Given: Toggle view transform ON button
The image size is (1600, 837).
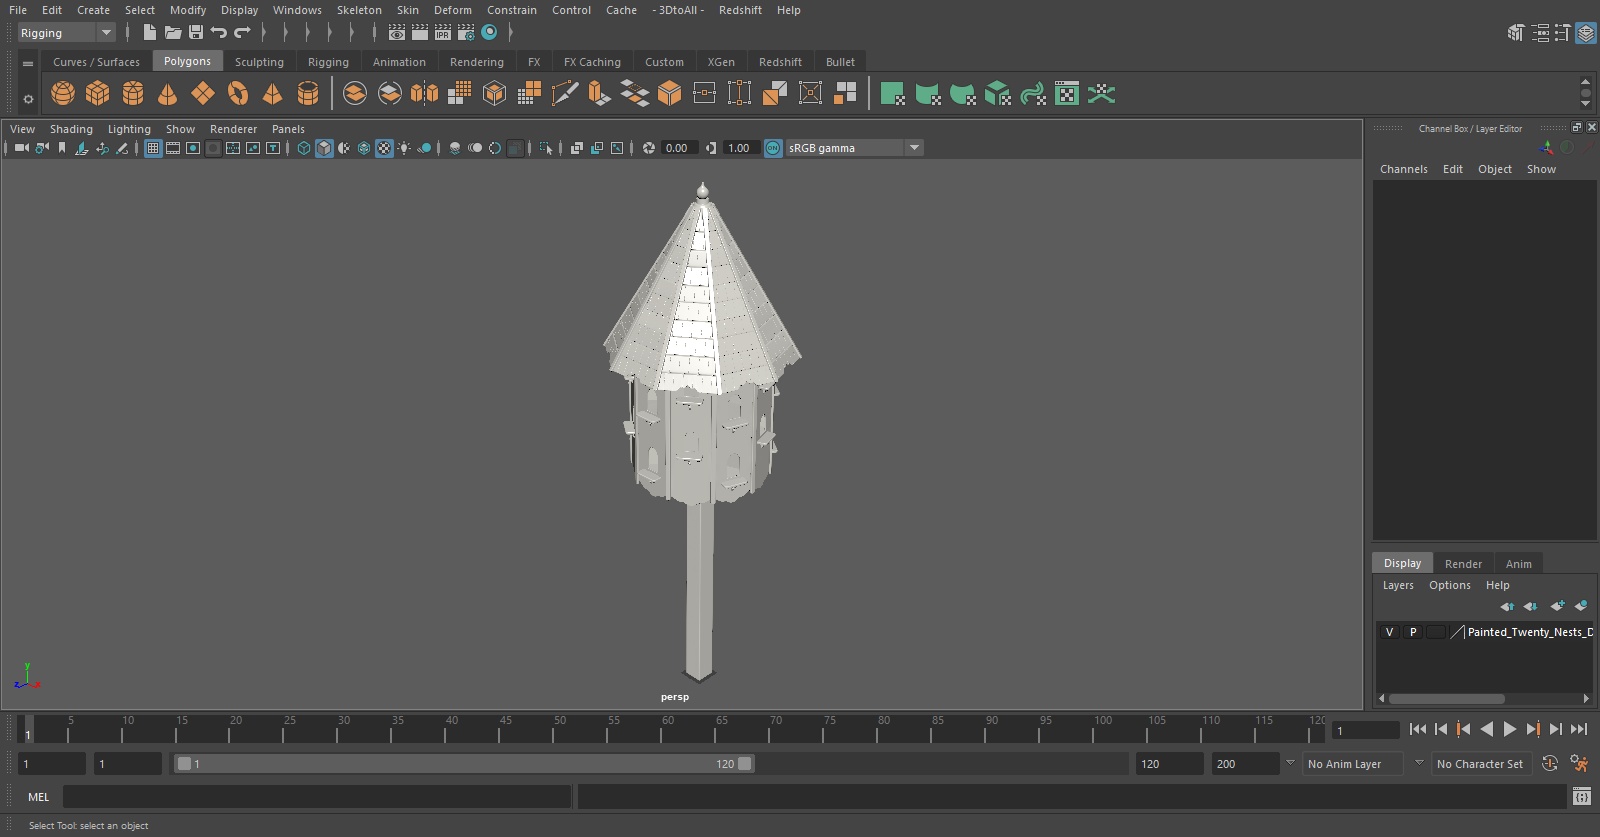Looking at the screenshot, I should [773, 148].
